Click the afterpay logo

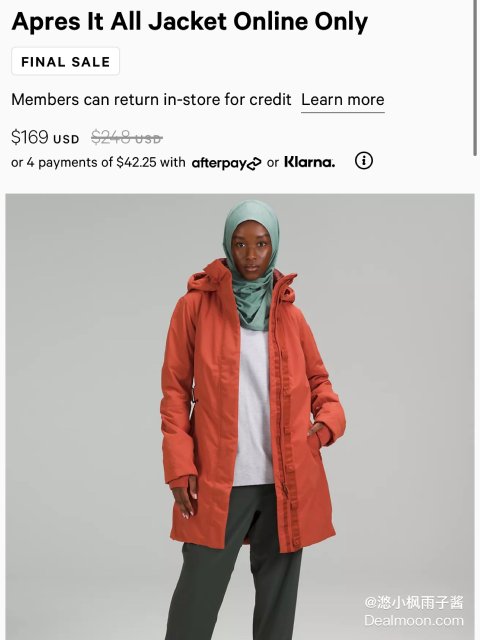(x=226, y=163)
